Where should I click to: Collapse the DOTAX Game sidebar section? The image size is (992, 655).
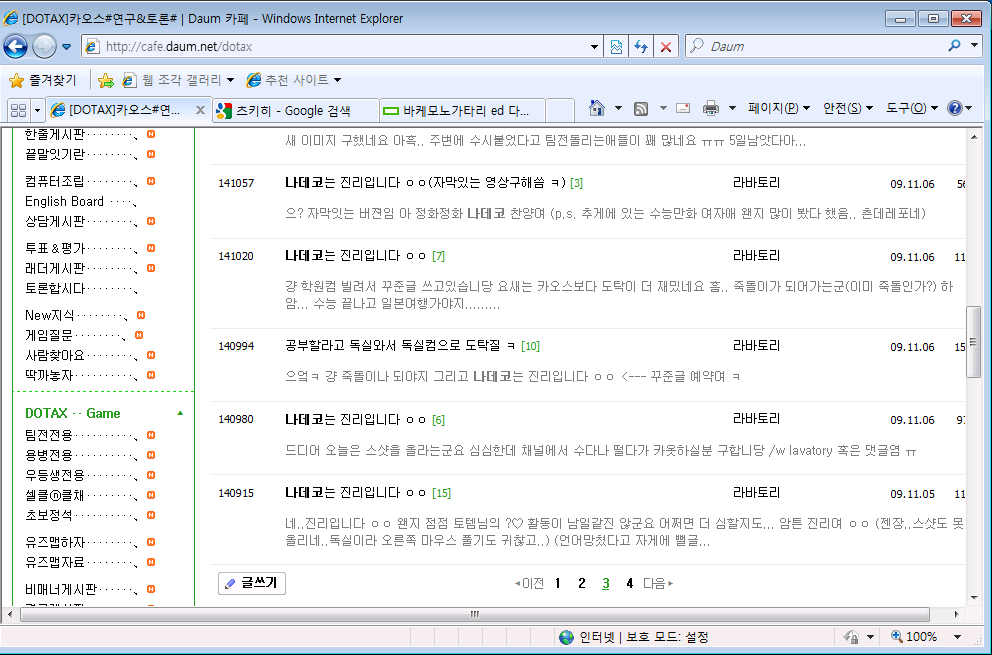(x=180, y=413)
